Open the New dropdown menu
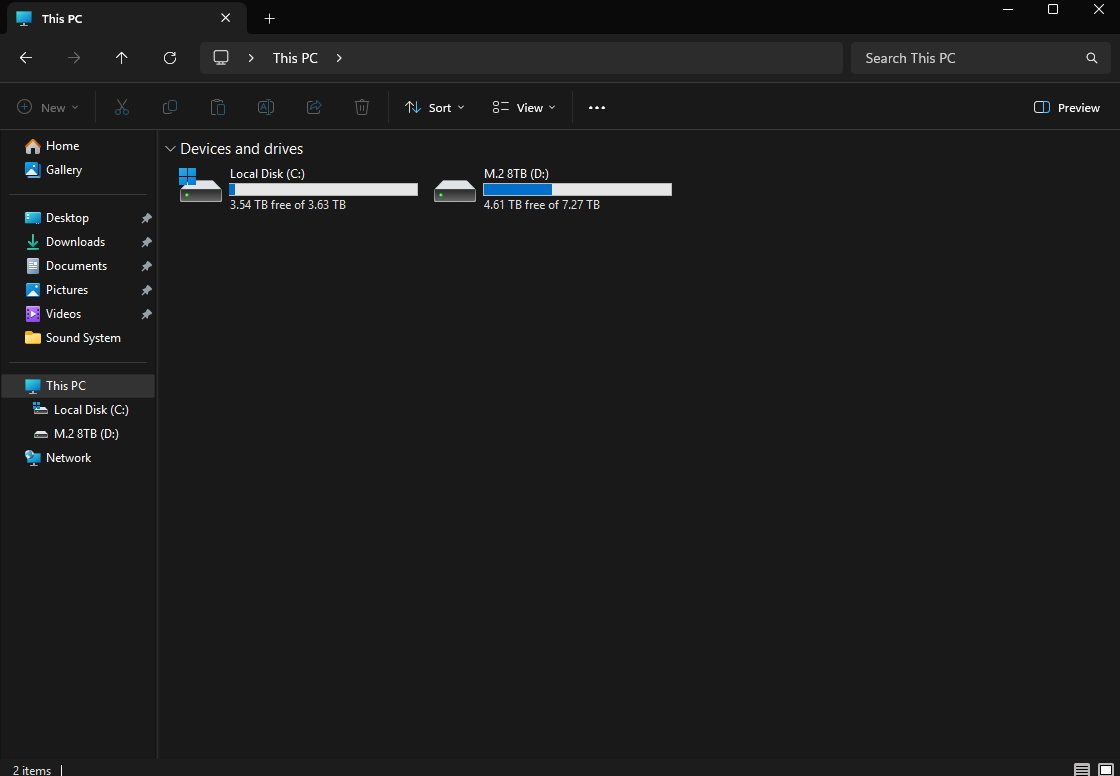This screenshot has width=1120, height=776. coord(48,107)
